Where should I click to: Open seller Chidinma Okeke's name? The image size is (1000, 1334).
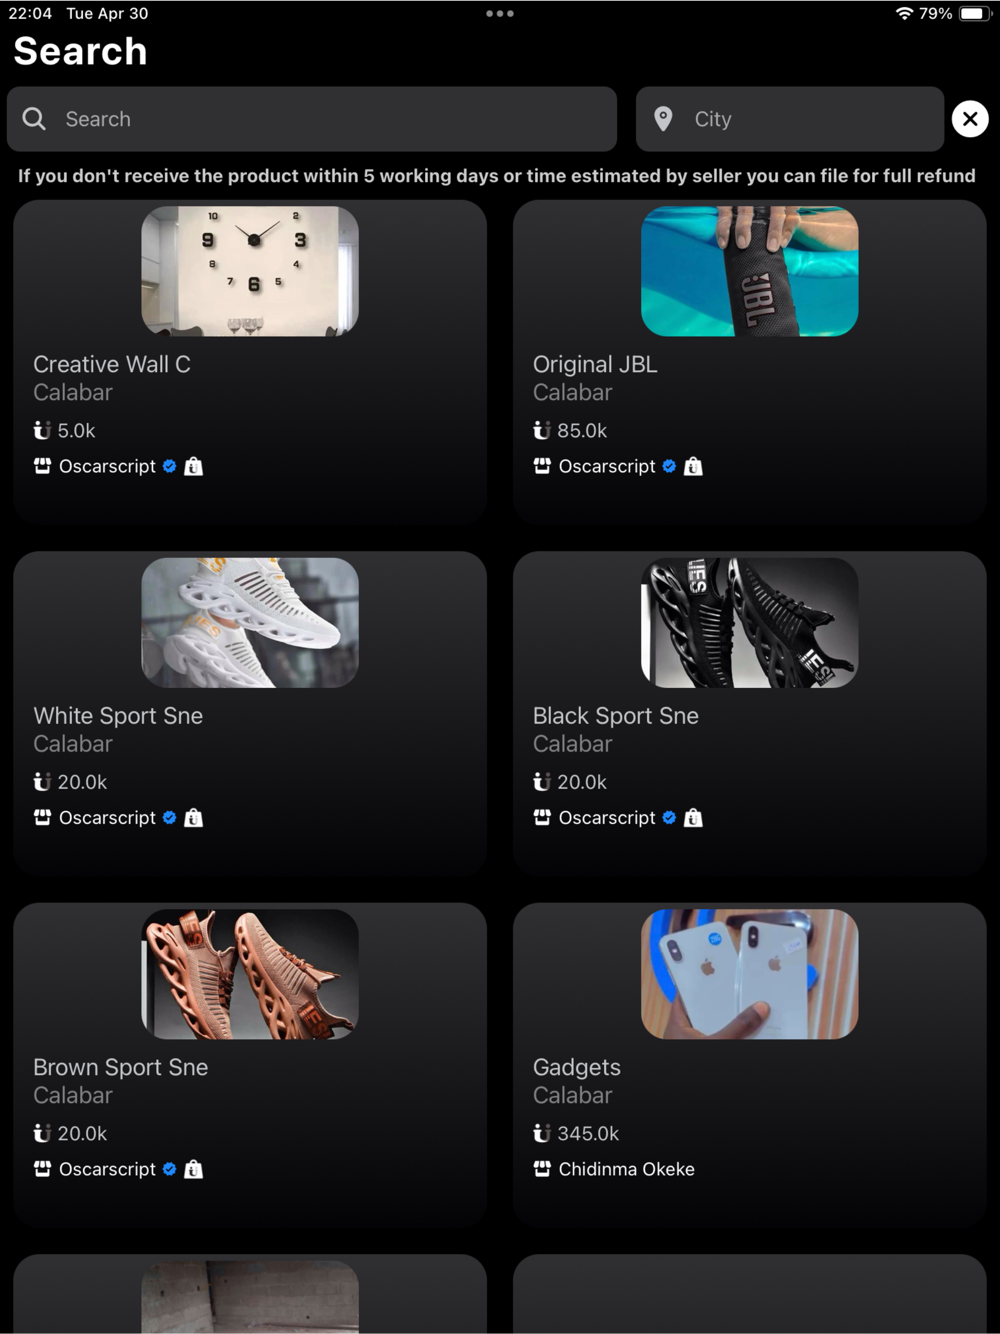626,1169
